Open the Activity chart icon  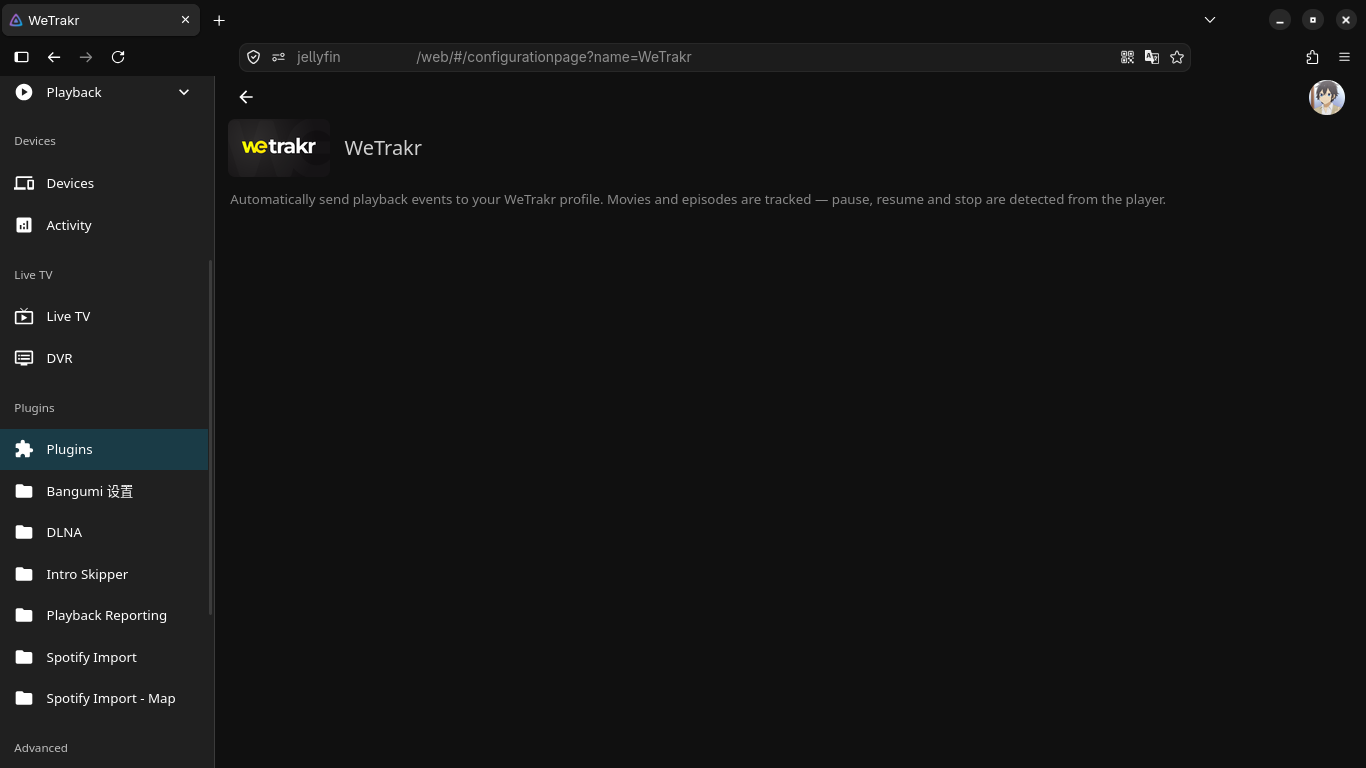click(24, 225)
